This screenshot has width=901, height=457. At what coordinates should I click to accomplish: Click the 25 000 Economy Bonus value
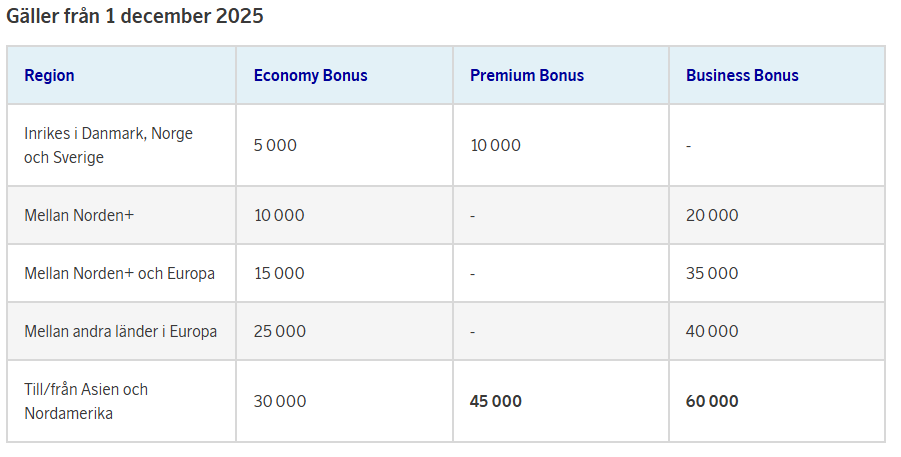click(x=280, y=331)
